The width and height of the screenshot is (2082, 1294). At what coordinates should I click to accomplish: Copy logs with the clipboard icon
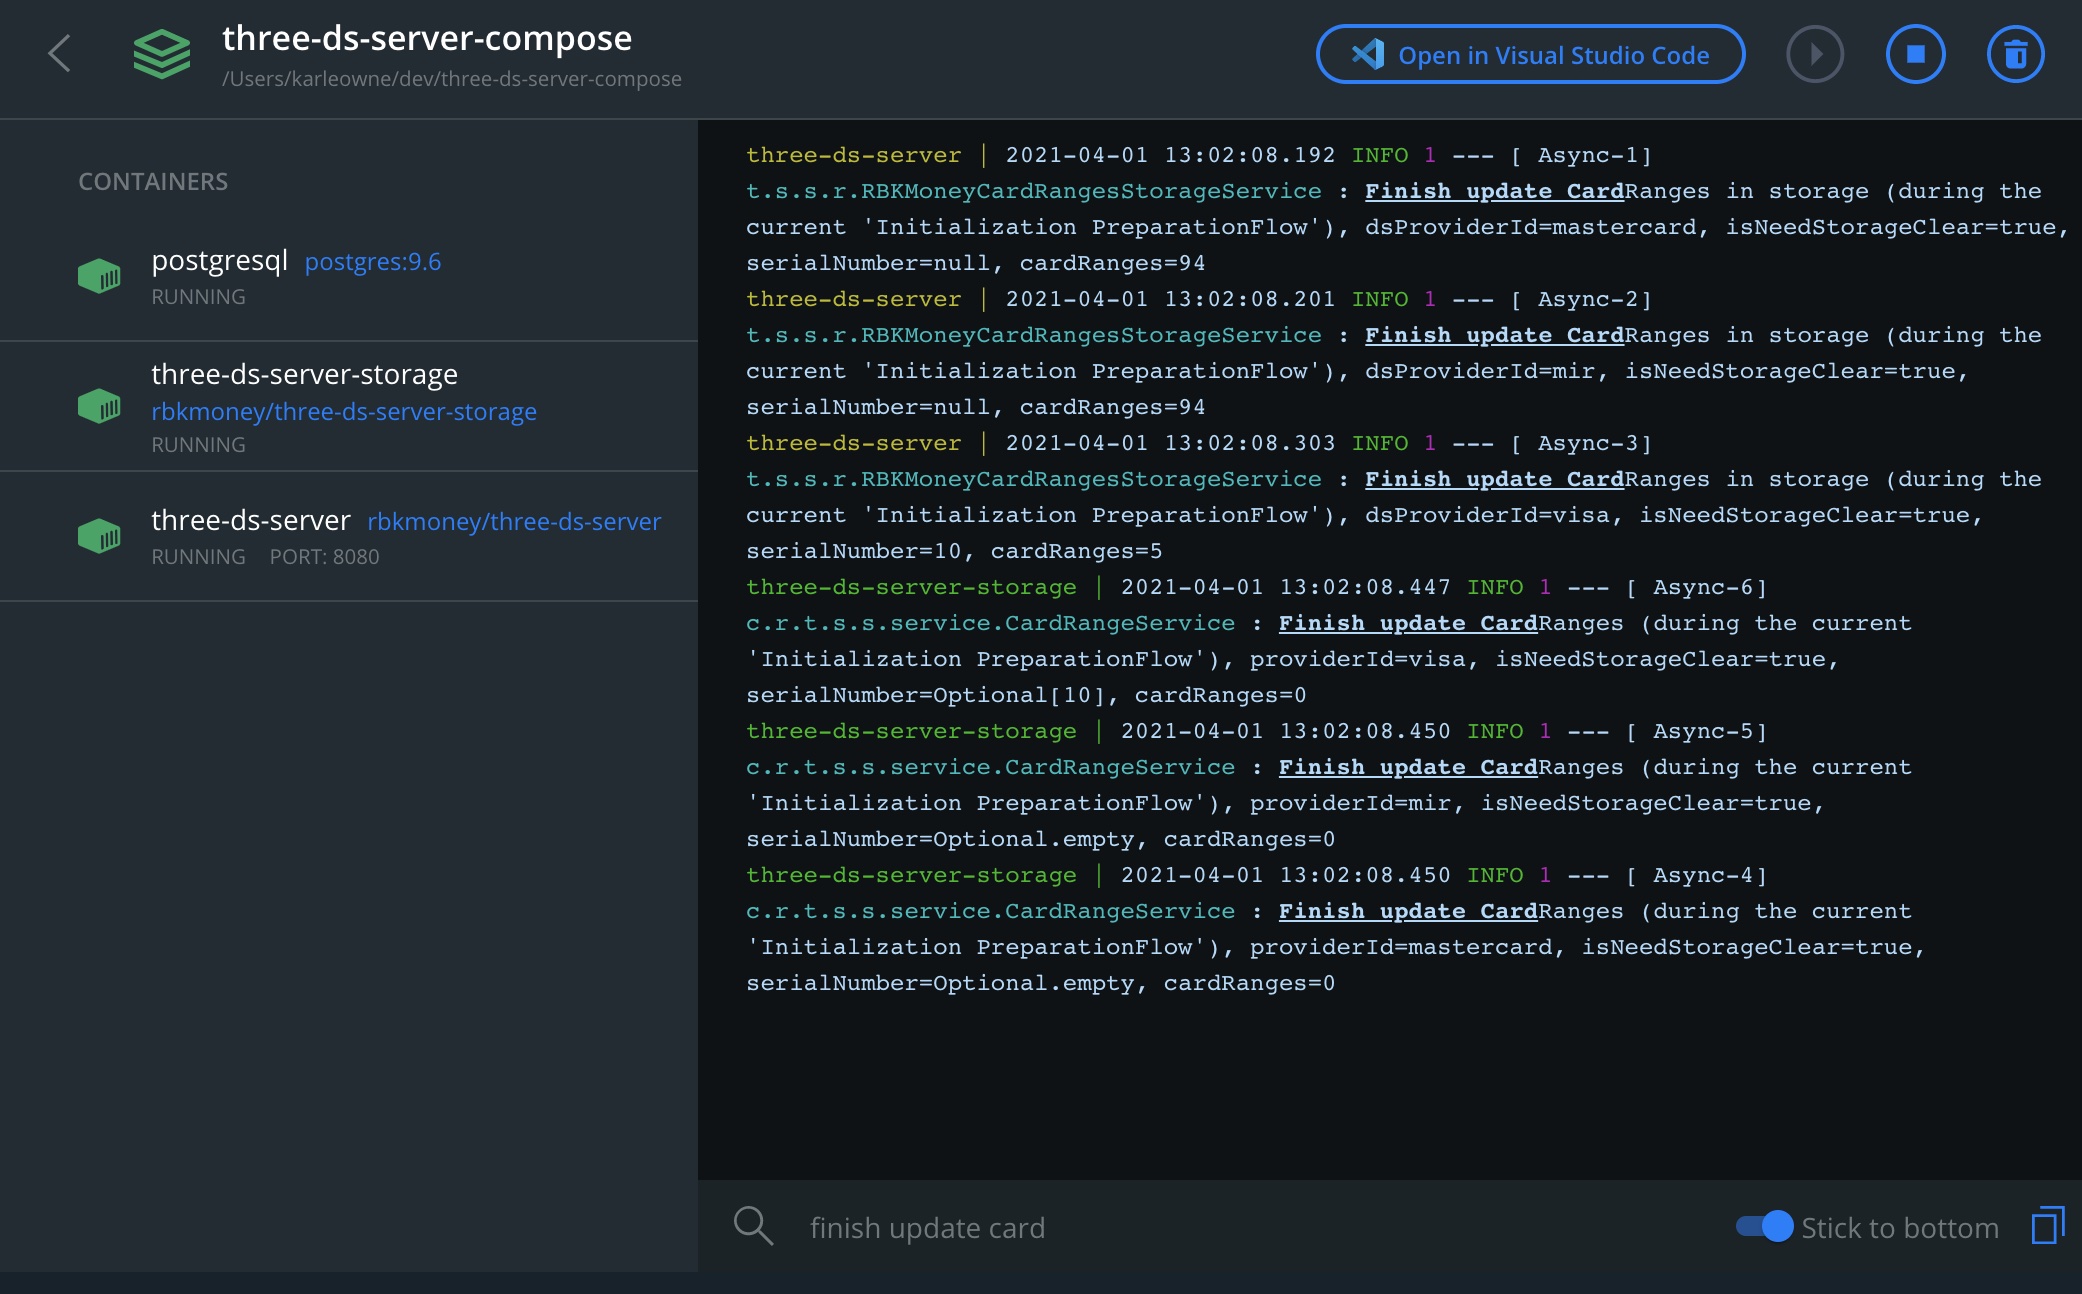[2048, 1226]
